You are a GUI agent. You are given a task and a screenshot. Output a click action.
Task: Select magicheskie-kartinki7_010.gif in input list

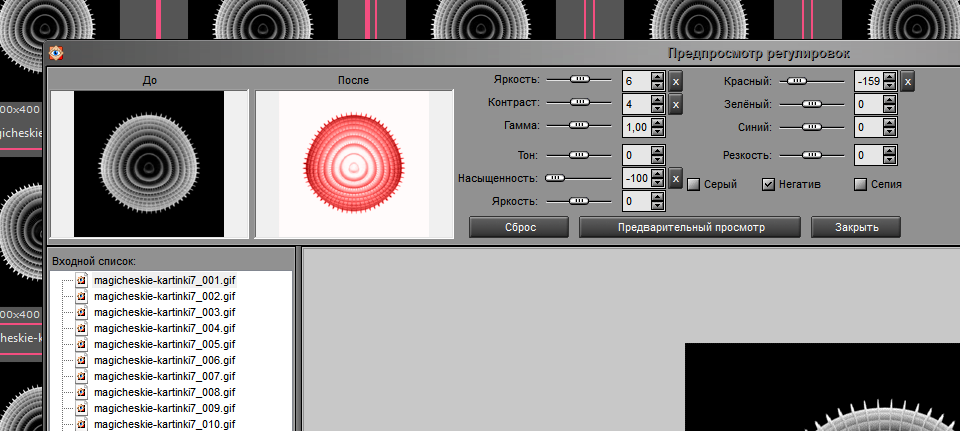pyautogui.click(x=165, y=424)
